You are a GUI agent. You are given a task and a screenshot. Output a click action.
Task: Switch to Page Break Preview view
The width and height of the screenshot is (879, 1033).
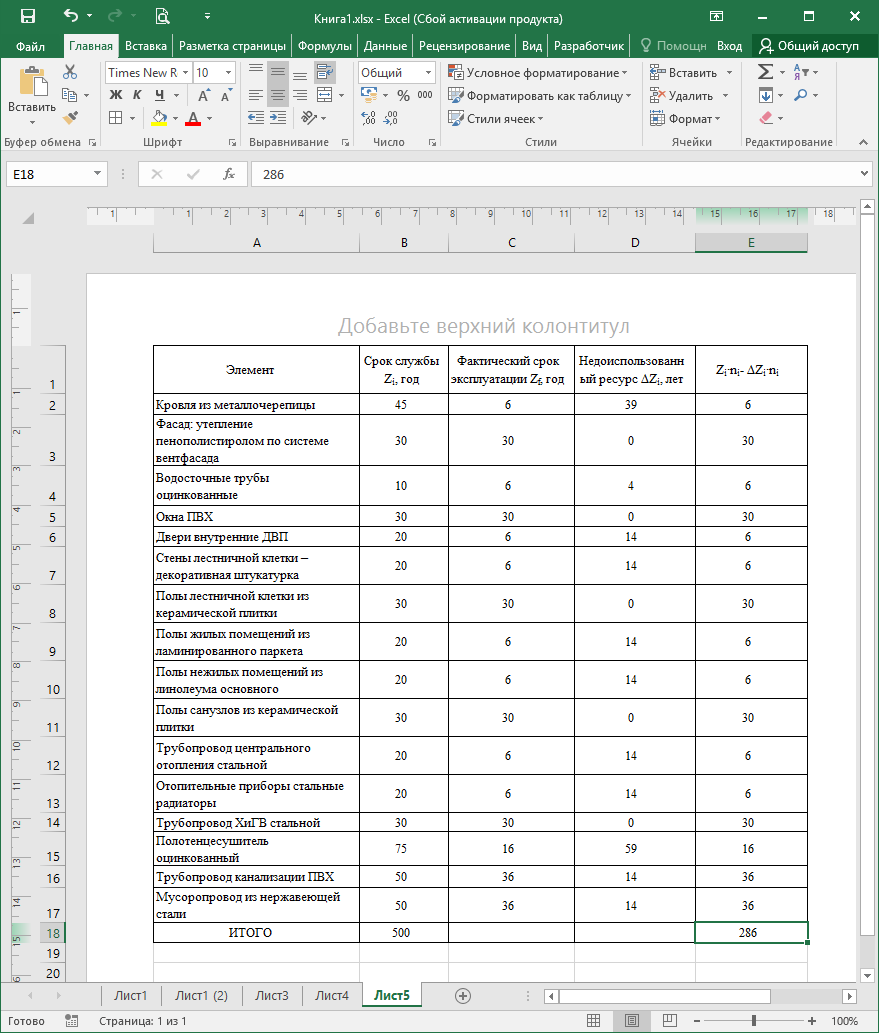[x=669, y=1020]
